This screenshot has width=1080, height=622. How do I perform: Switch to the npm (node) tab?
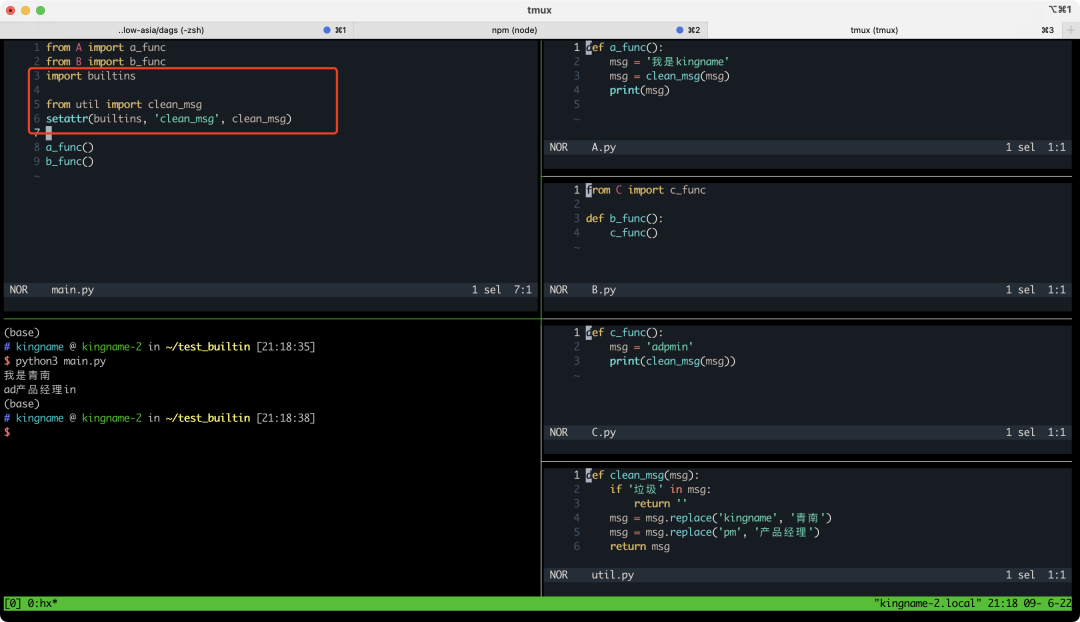(x=514, y=30)
